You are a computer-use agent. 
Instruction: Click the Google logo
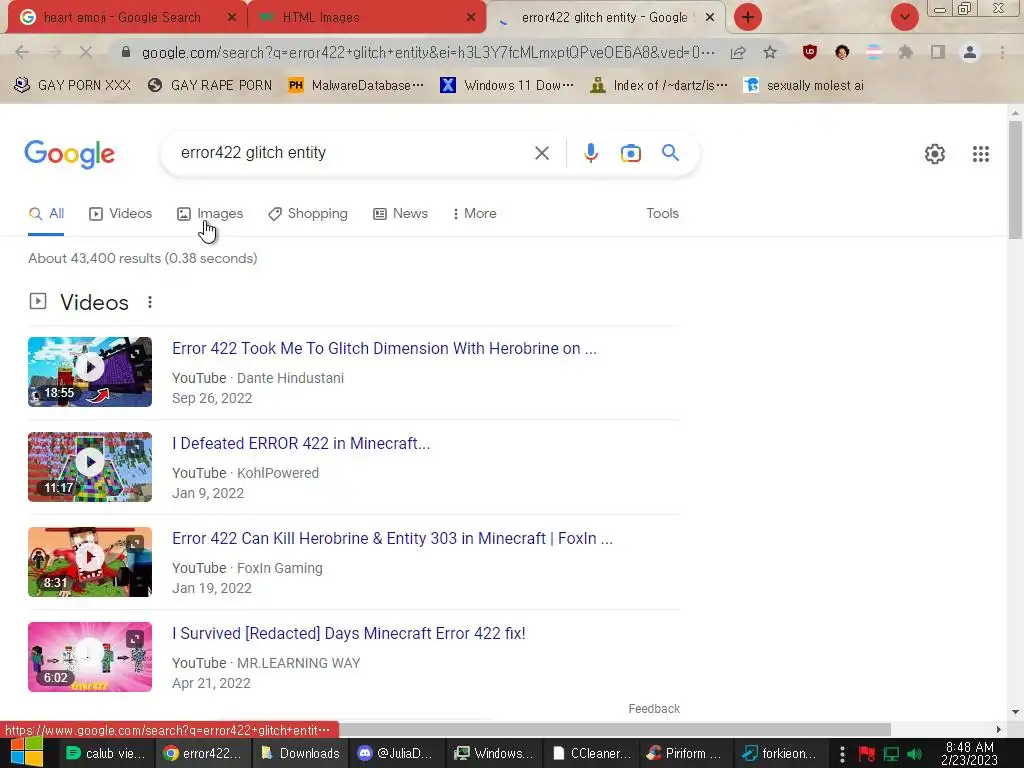(x=69, y=154)
